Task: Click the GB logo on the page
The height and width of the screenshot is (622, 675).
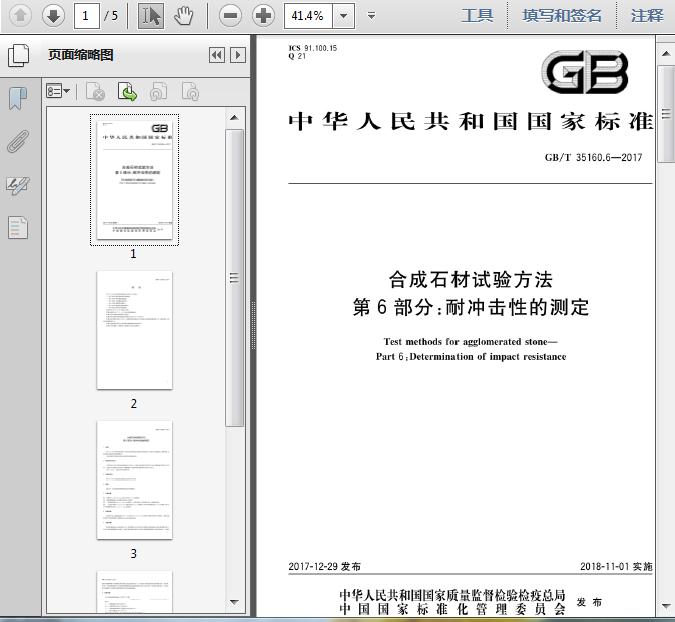Action: tap(585, 72)
